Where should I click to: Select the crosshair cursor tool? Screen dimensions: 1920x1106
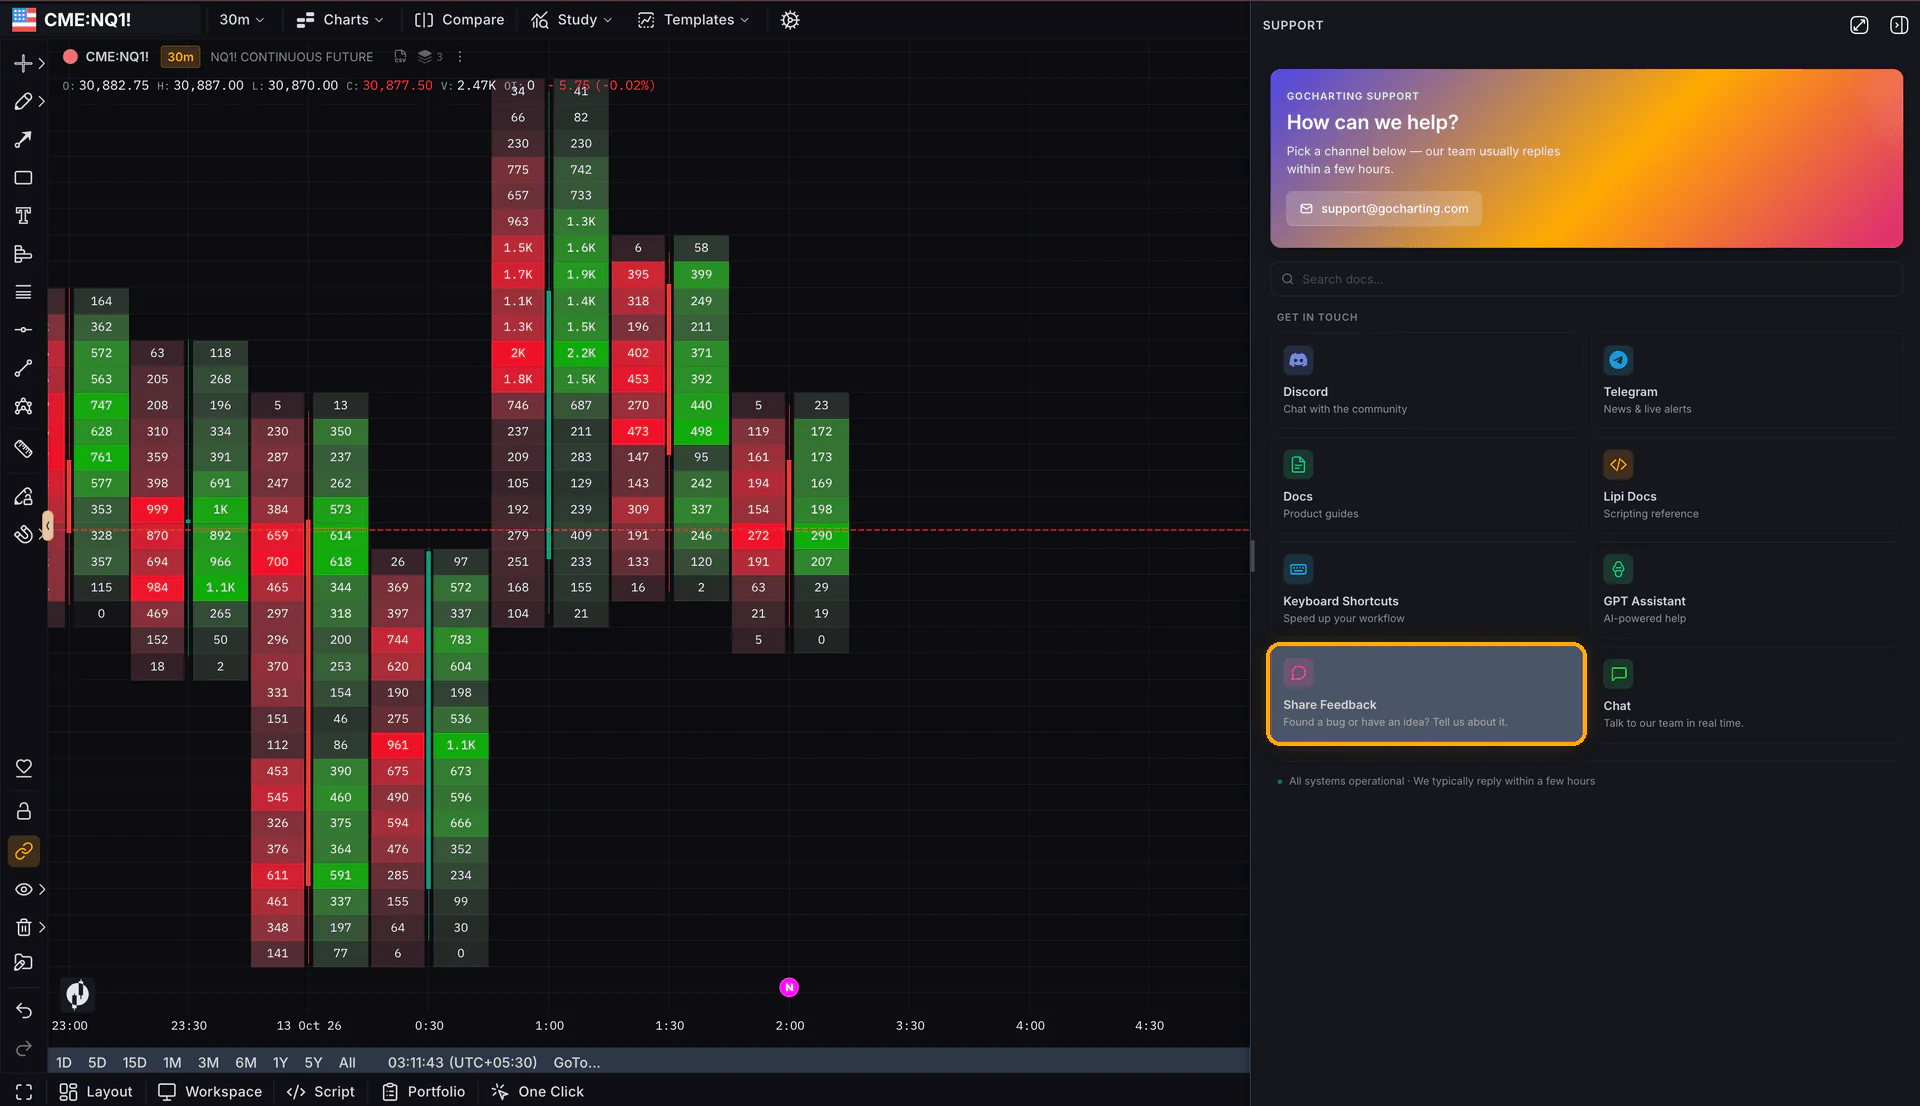coord(23,63)
